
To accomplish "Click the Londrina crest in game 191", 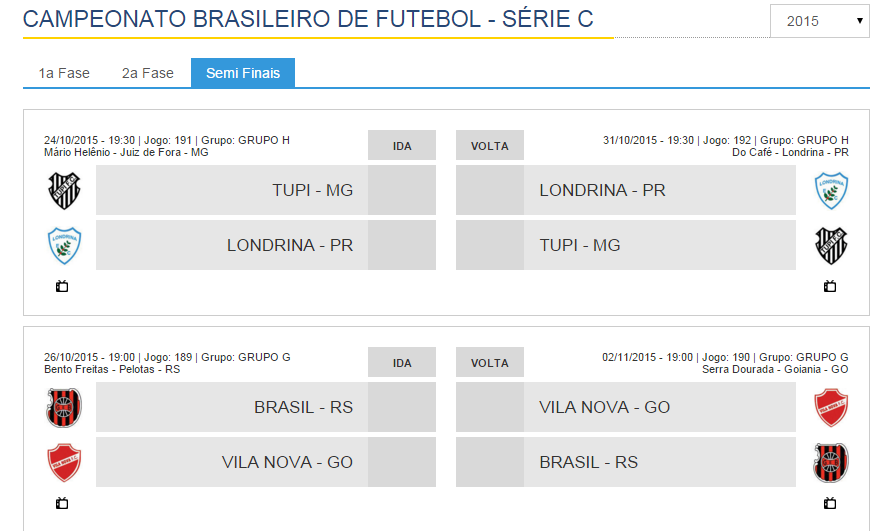I will point(65,245).
